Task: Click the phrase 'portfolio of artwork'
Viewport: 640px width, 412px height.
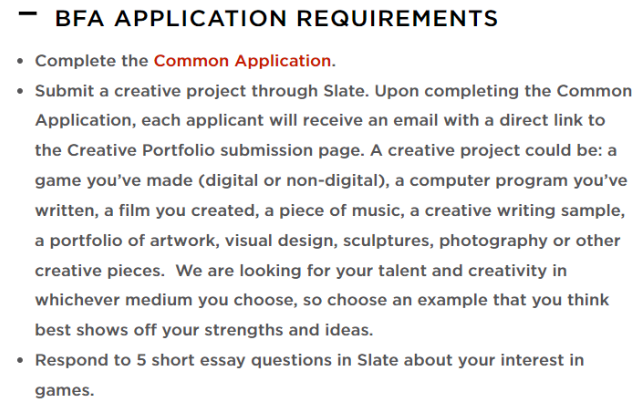Action: 135,241
